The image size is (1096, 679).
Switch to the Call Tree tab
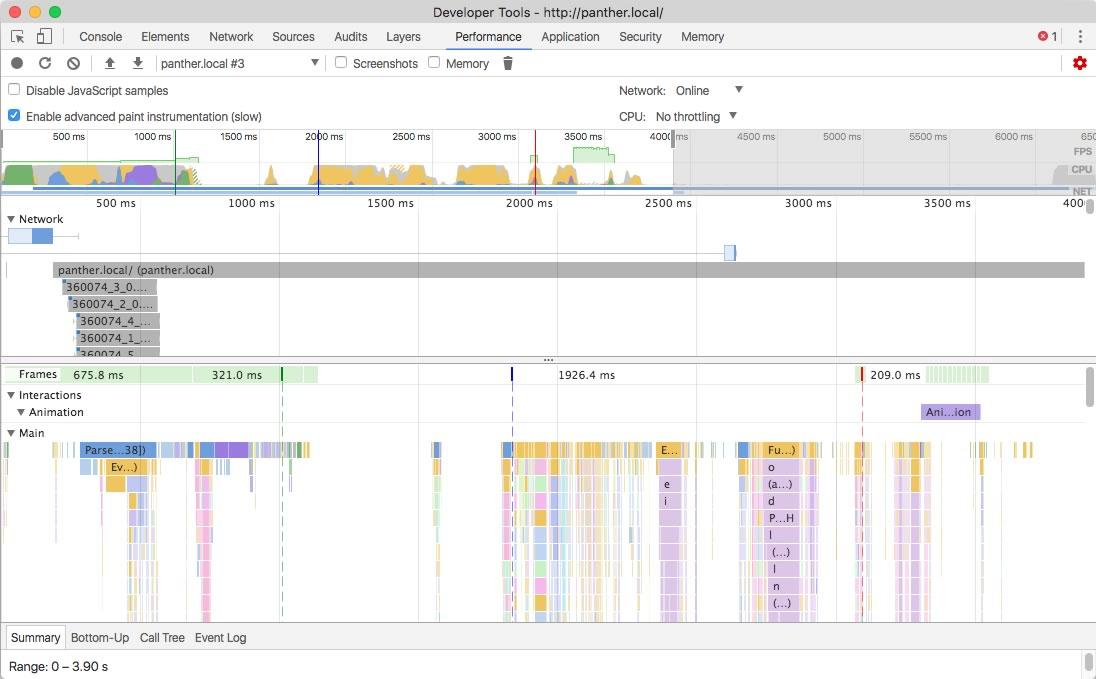click(162, 637)
